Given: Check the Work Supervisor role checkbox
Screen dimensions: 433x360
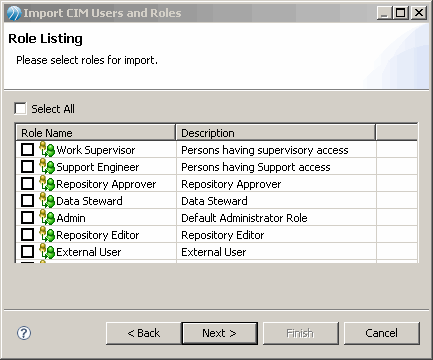Looking at the screenshot, I should [x=27, y=150].
